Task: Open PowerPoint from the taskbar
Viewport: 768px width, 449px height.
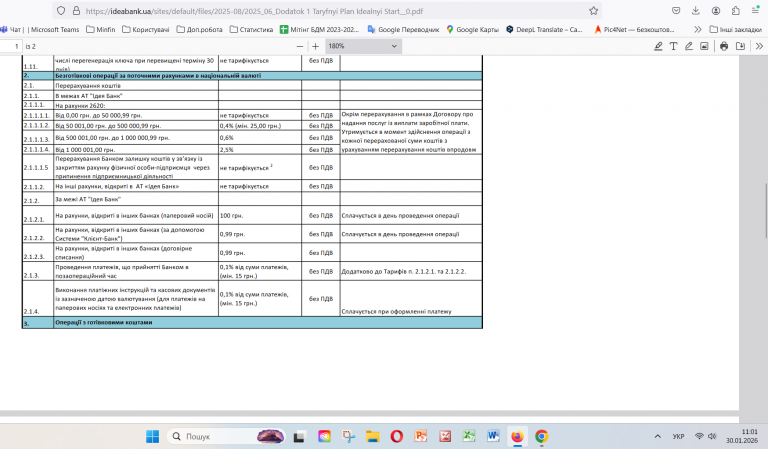Action: (x=421, y=436)
